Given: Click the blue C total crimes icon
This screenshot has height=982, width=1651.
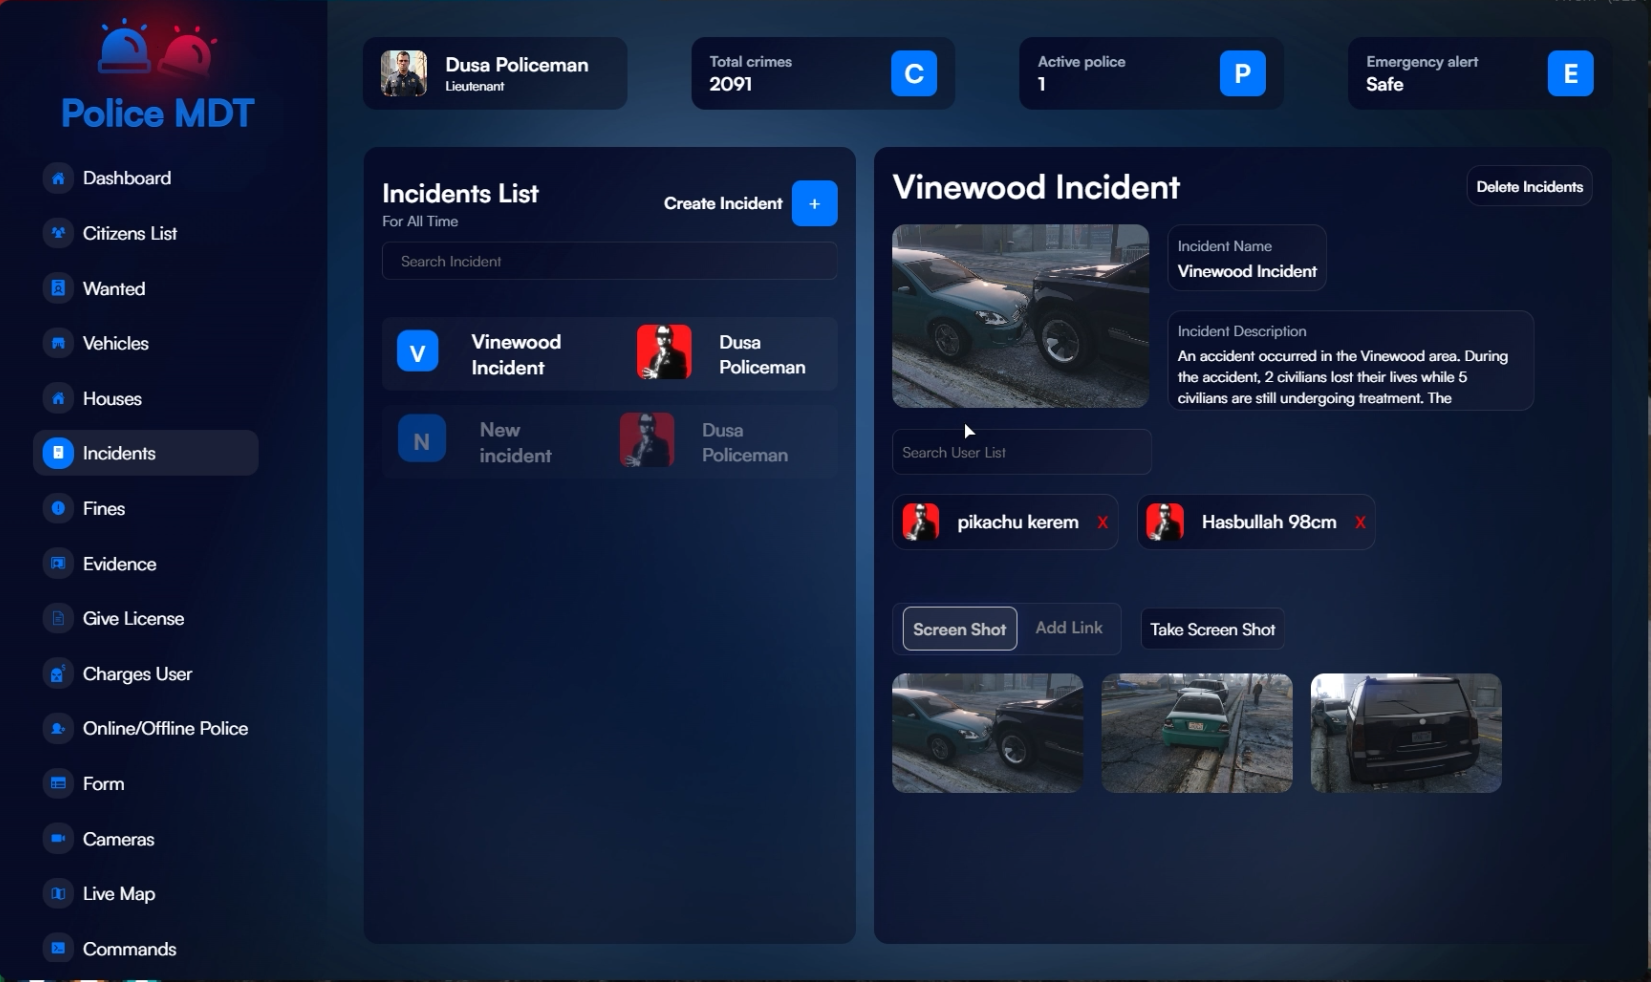Looking at the screenshot, I should click(x=913, y=74).
